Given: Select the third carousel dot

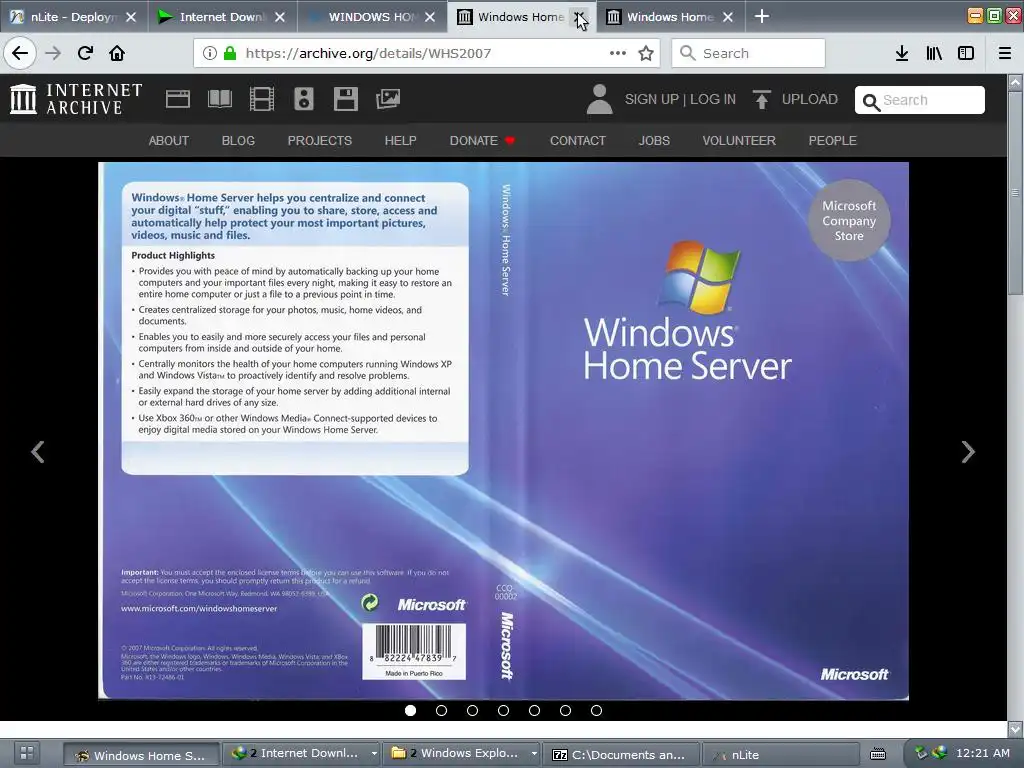Looking at the screenshot, I should tap(472, 711).
